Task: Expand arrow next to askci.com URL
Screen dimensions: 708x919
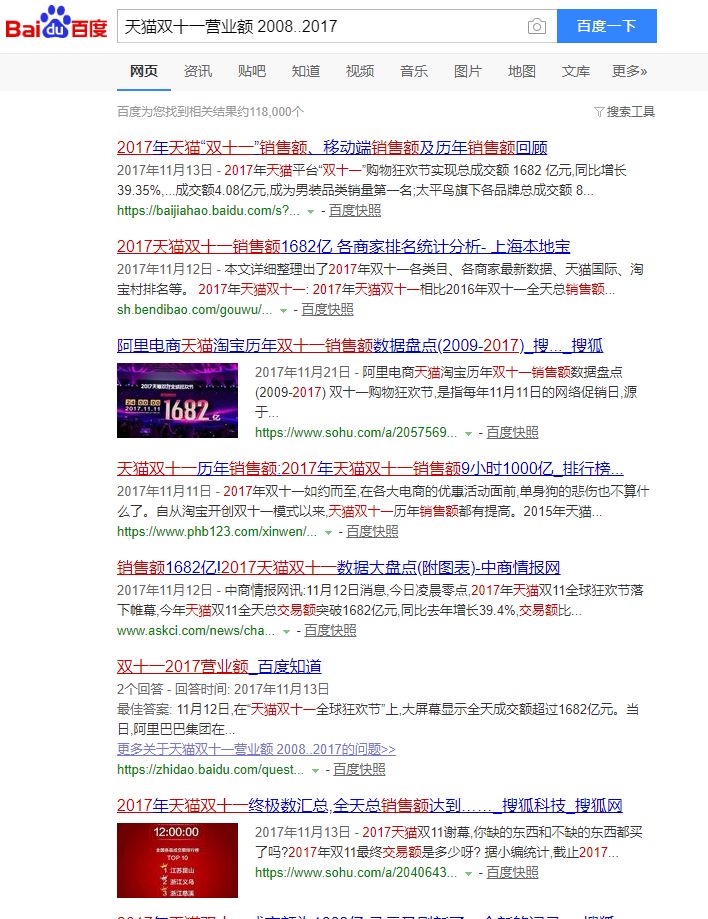Action: click(286, 632)
